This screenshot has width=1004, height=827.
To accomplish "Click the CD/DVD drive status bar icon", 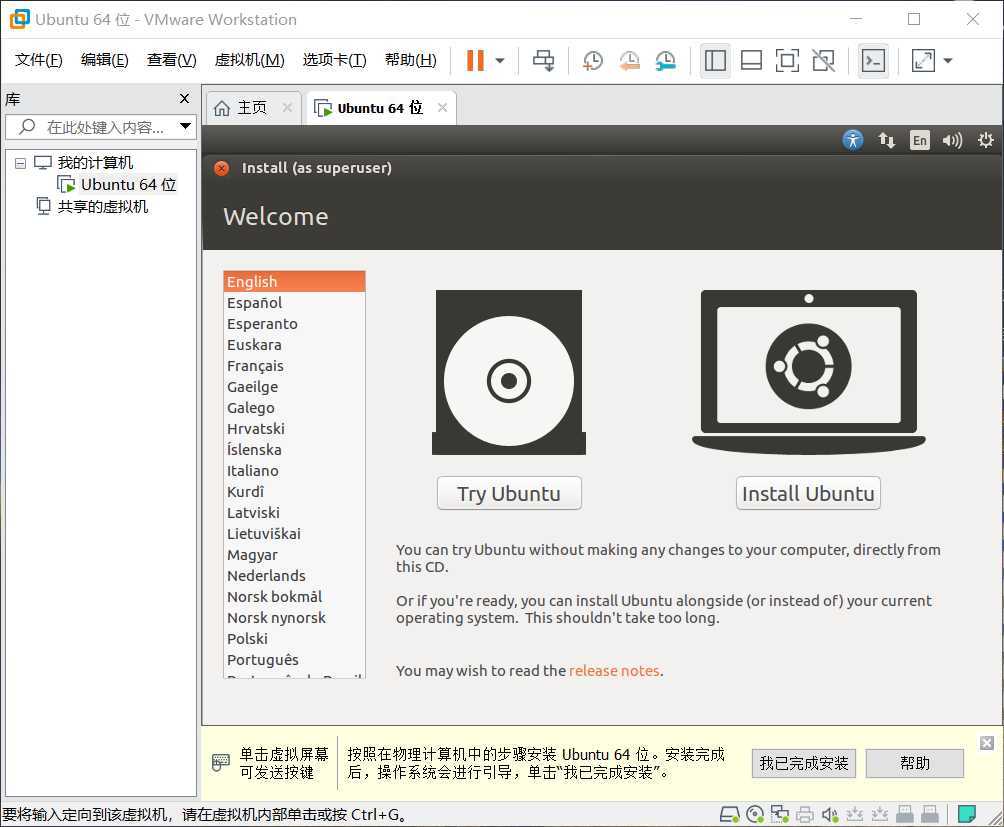I will coord(755,814).
